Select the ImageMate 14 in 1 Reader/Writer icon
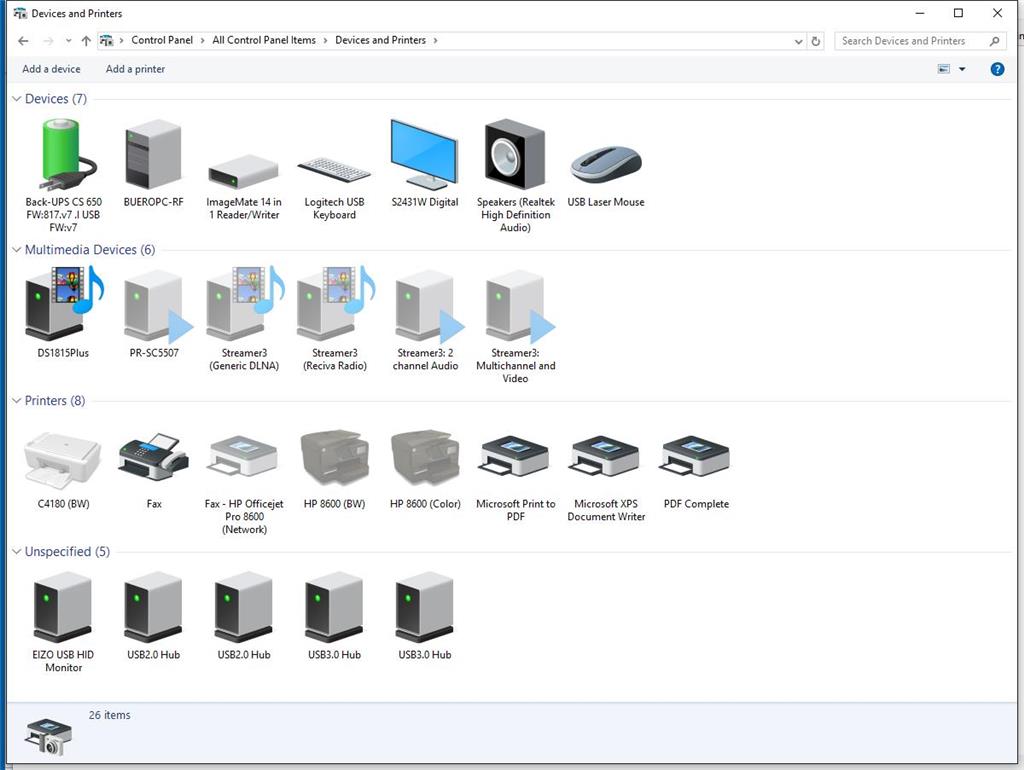 point(244,171)
